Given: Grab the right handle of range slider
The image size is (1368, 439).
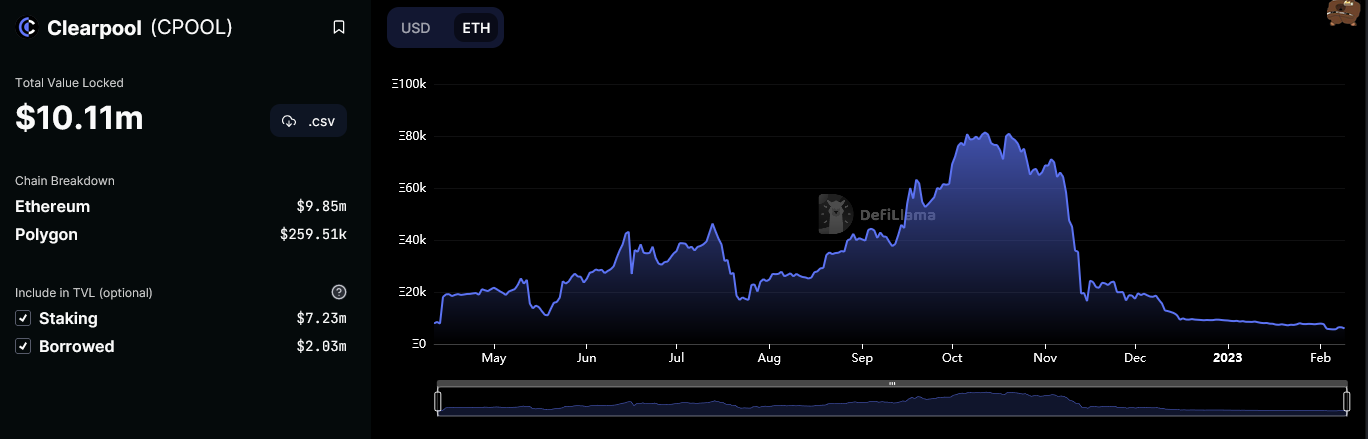Looking at the screenshot, I should tap(1346, 401).
